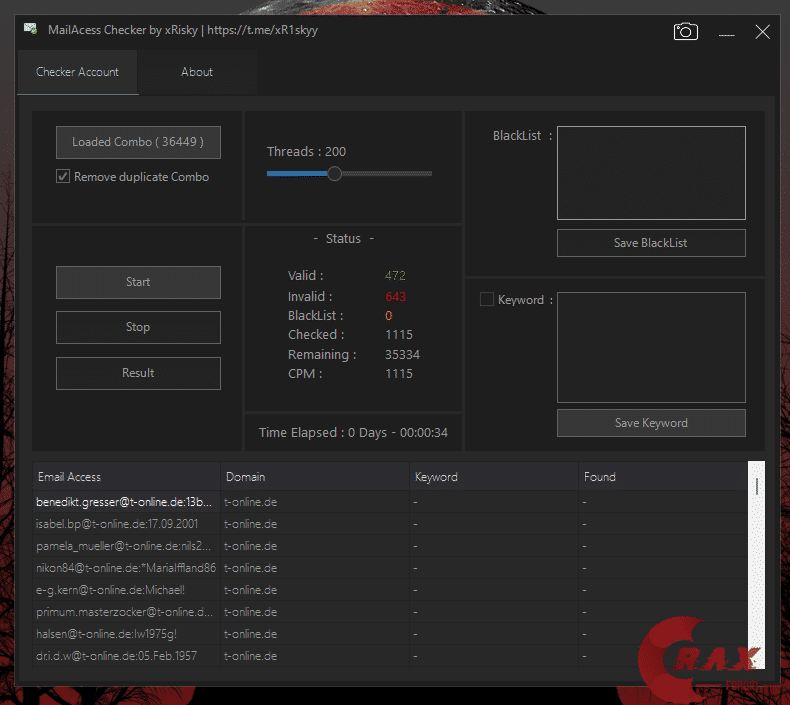Close the MailAcess Checker window
The height and width of the screenshot is (705, 790).
762,32
